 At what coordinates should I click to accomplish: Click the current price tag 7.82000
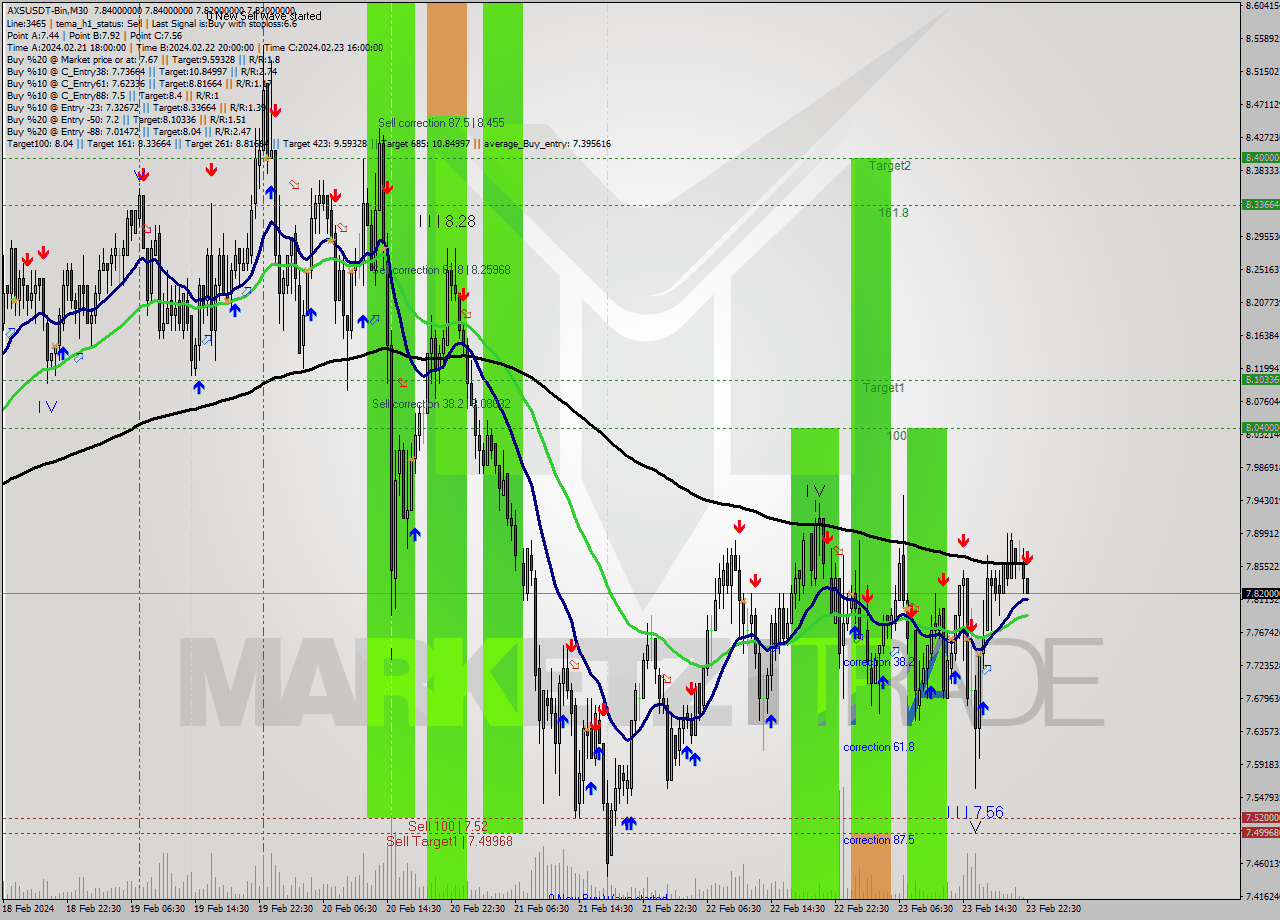point(1260,593)
